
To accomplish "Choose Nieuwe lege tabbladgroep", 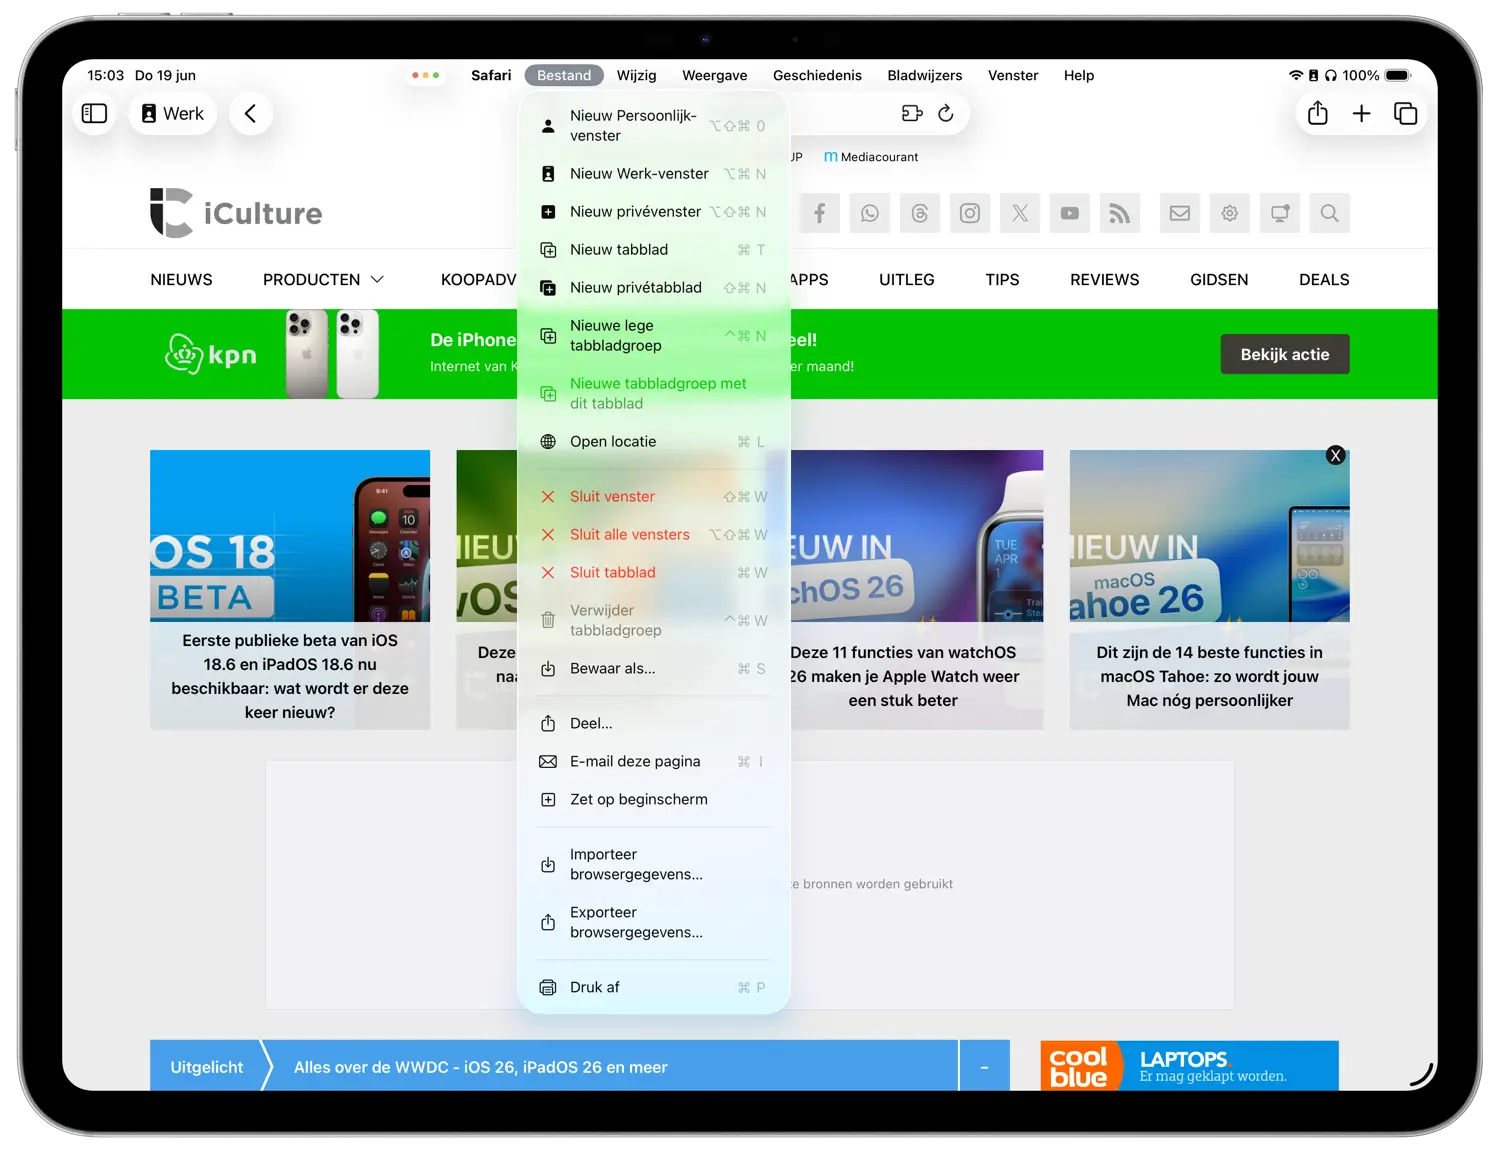I will [654, 336].
